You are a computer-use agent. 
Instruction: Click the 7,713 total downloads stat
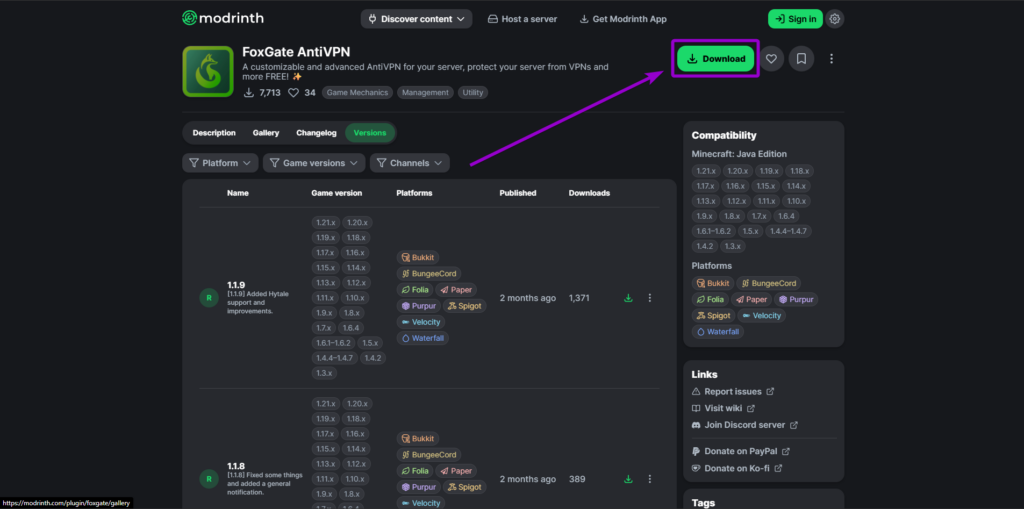(x=262, y=93)
